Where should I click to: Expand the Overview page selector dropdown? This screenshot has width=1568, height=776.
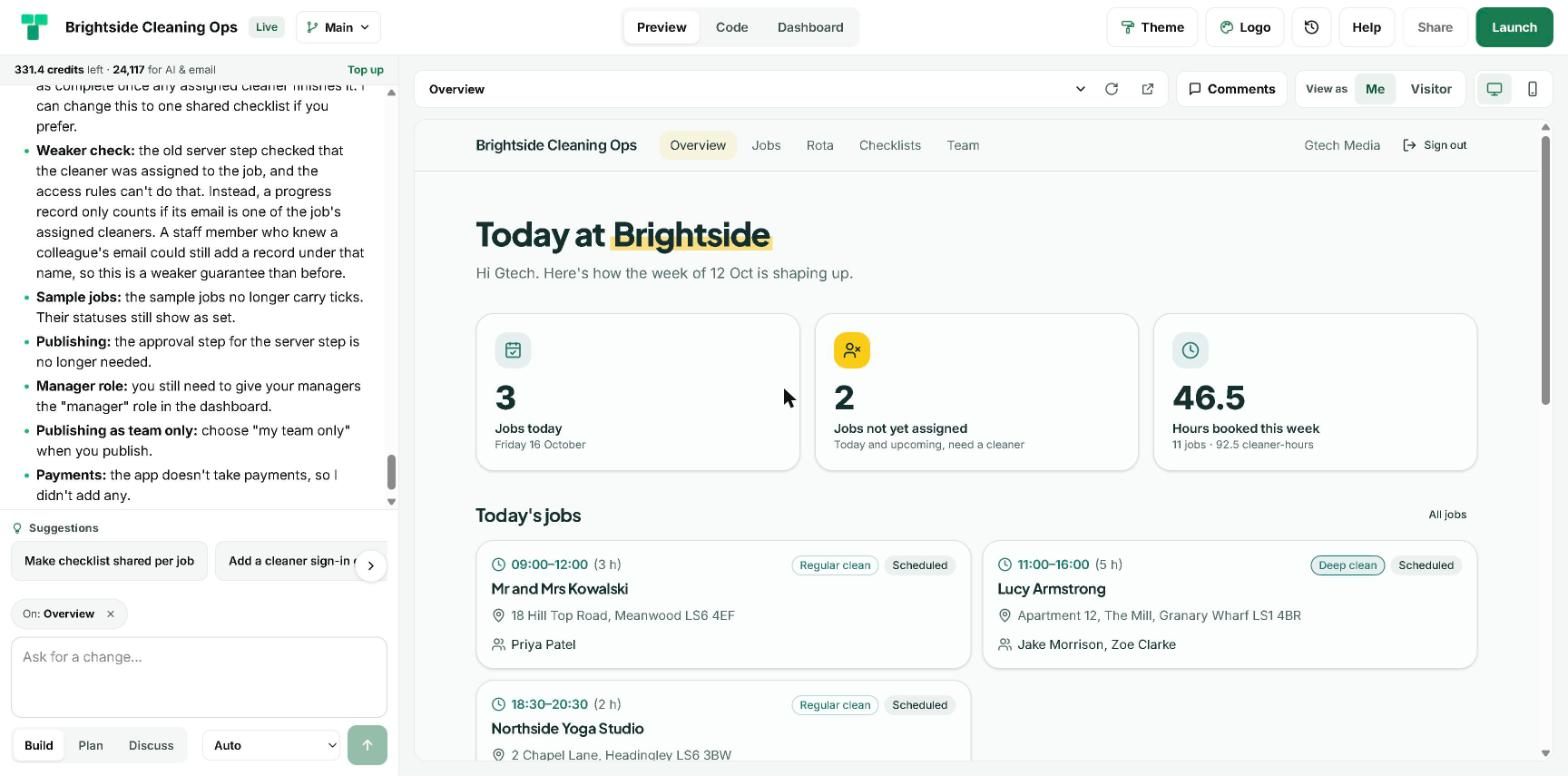pos(1080,89)
